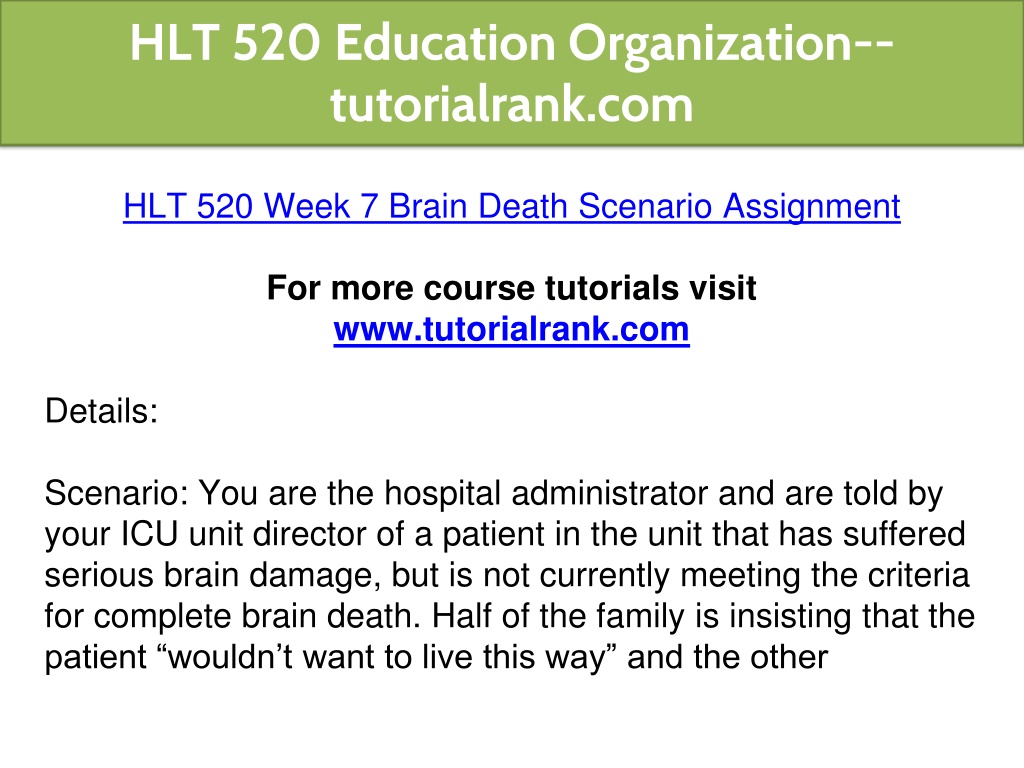The width and height of the screenshot is (1024, 768).
Task: Click the words "hospital administrator" in the paragraph
Action: point(546,493)
